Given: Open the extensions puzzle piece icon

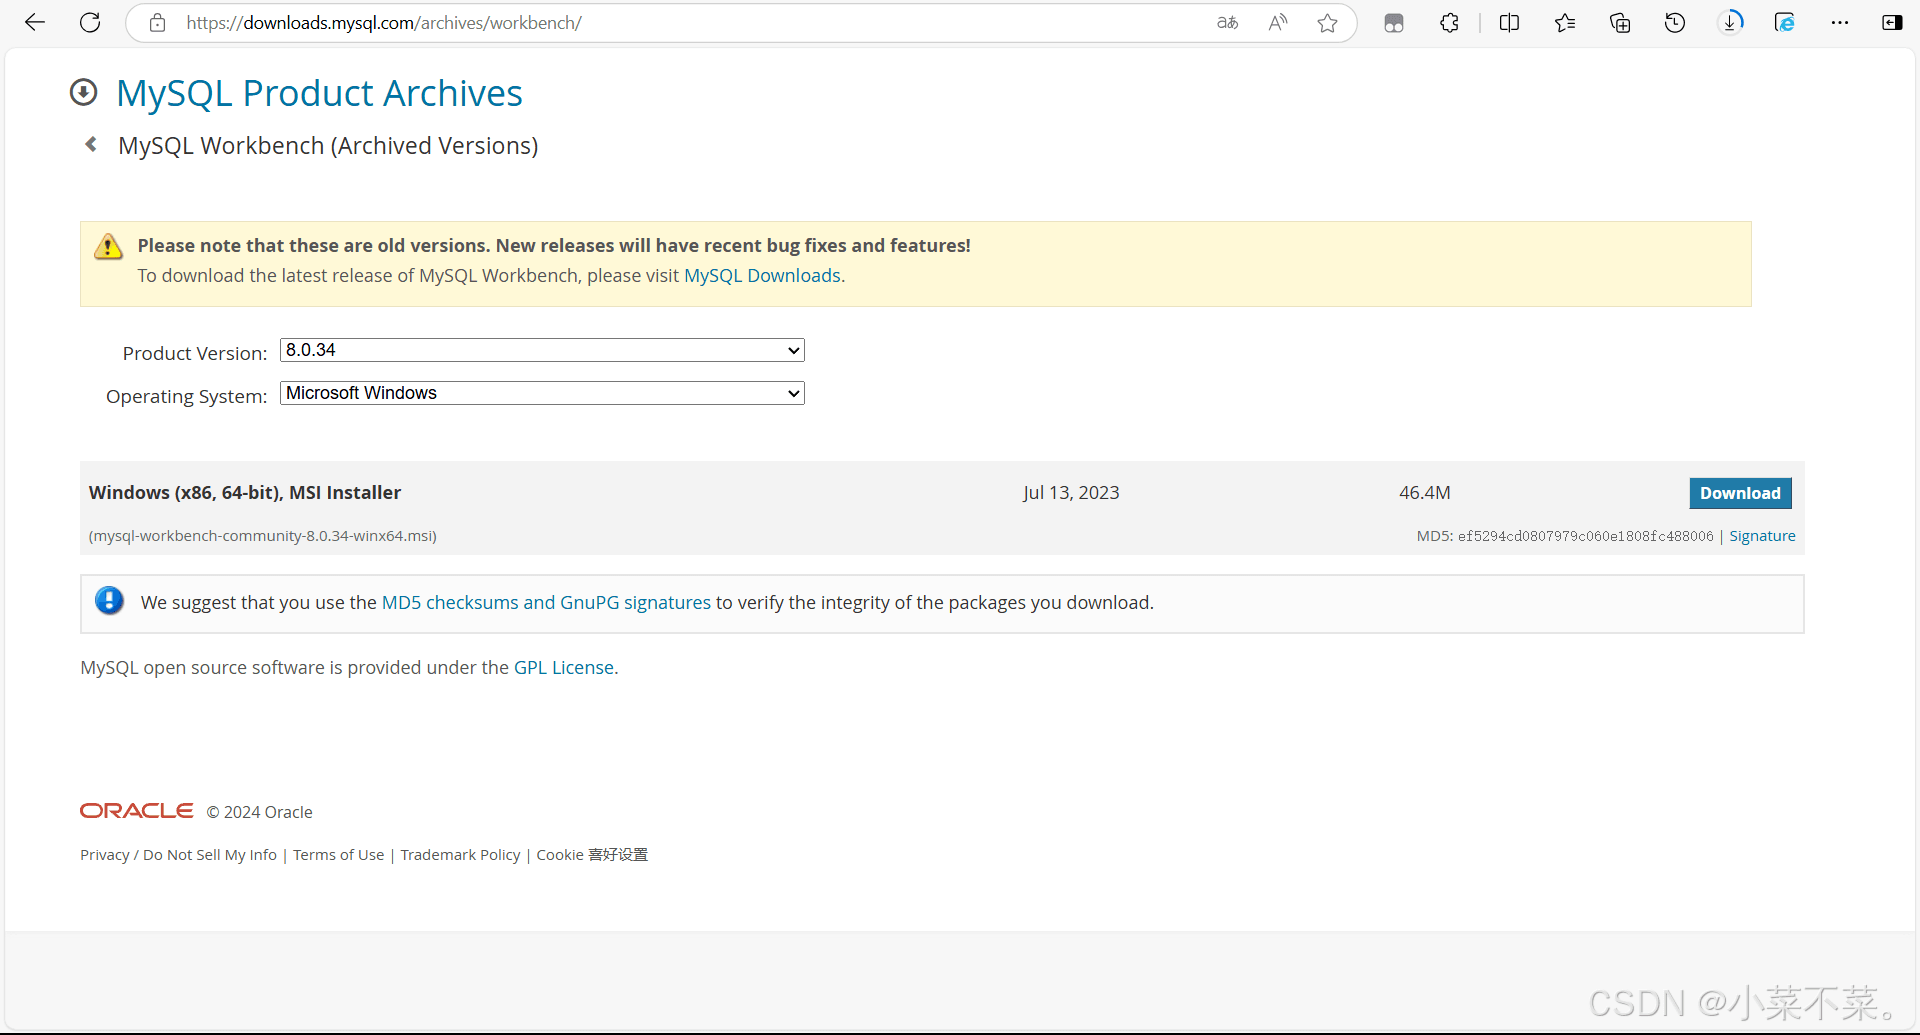Looking at the screenshot, I should point(1449,22).
